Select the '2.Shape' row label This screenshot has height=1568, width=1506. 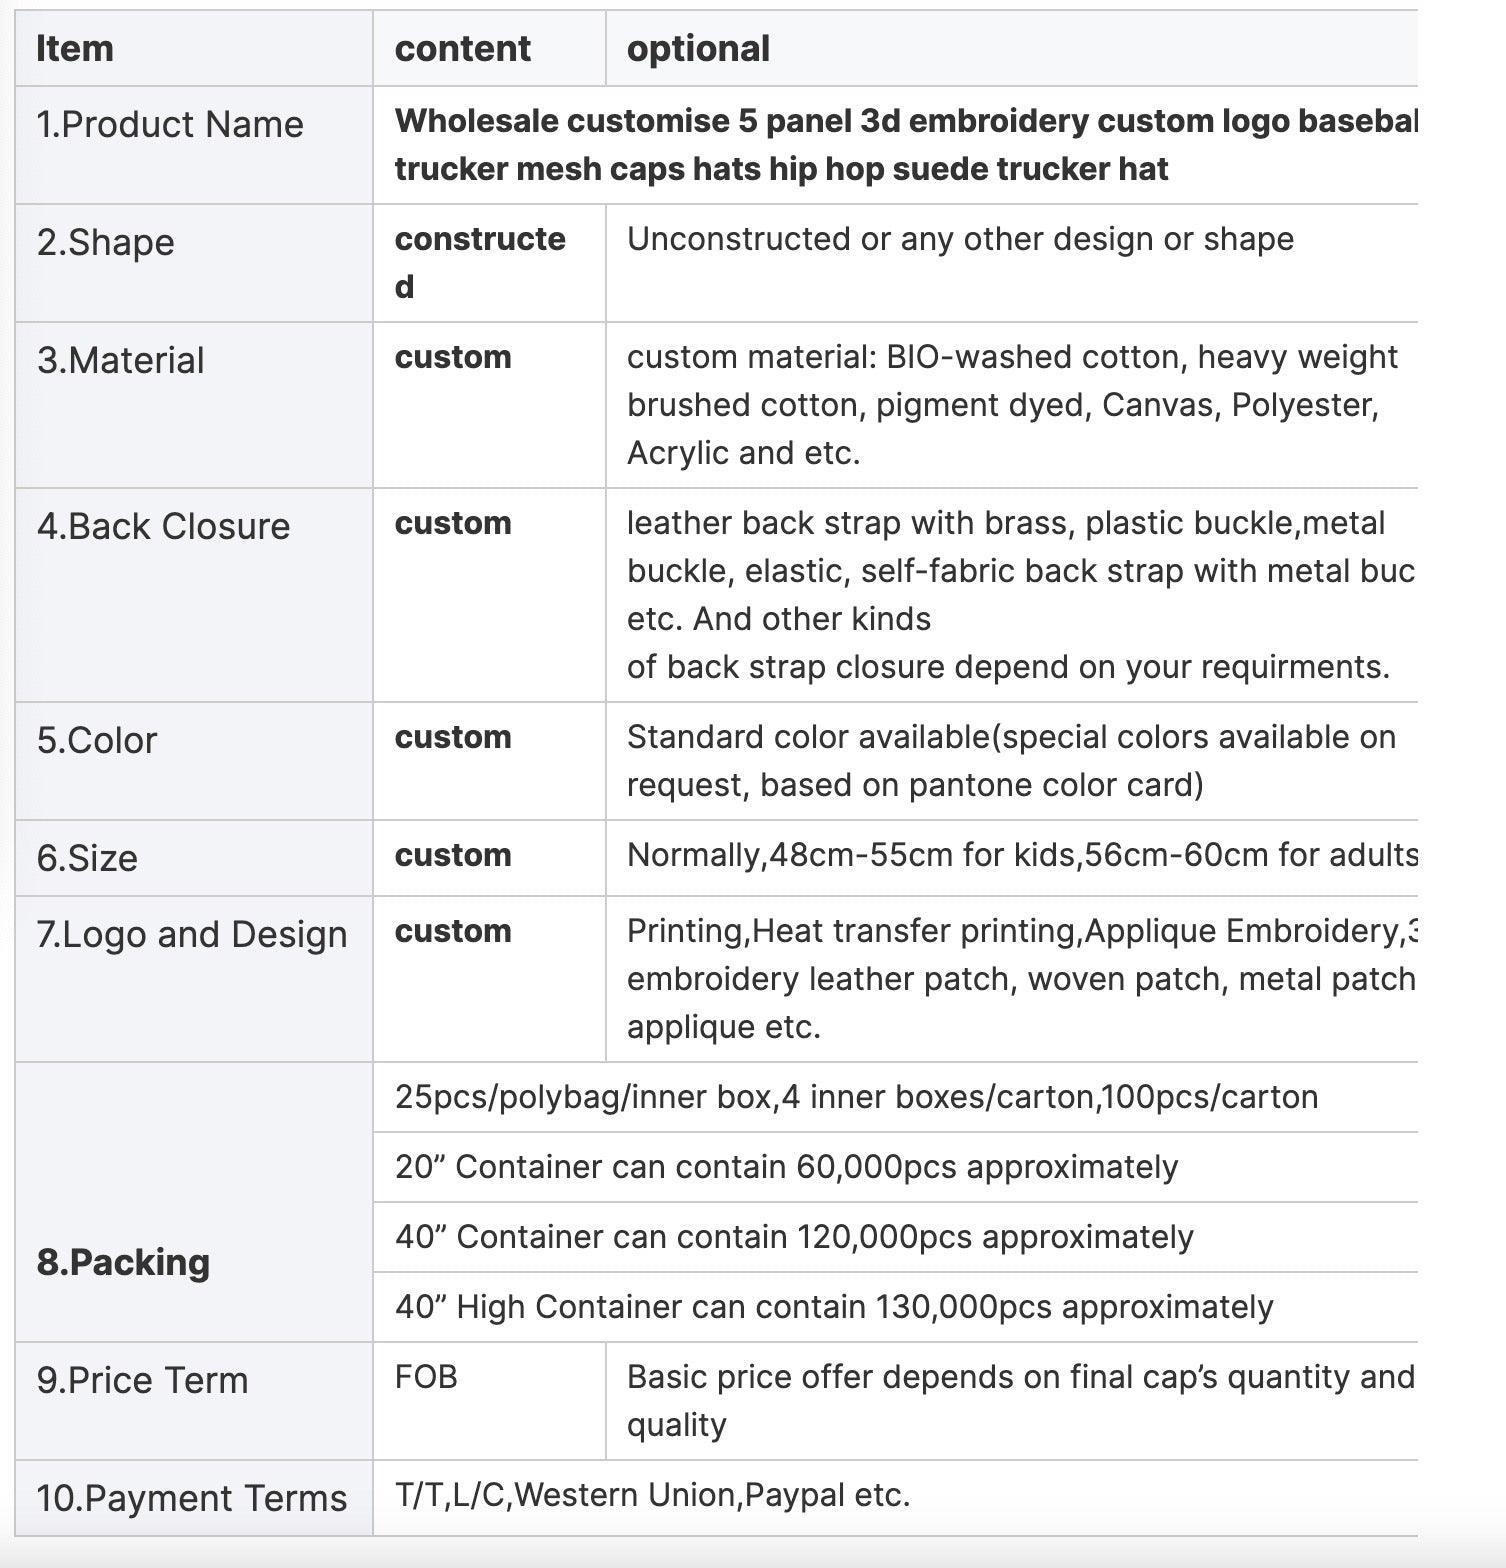(x=106, y=243)
